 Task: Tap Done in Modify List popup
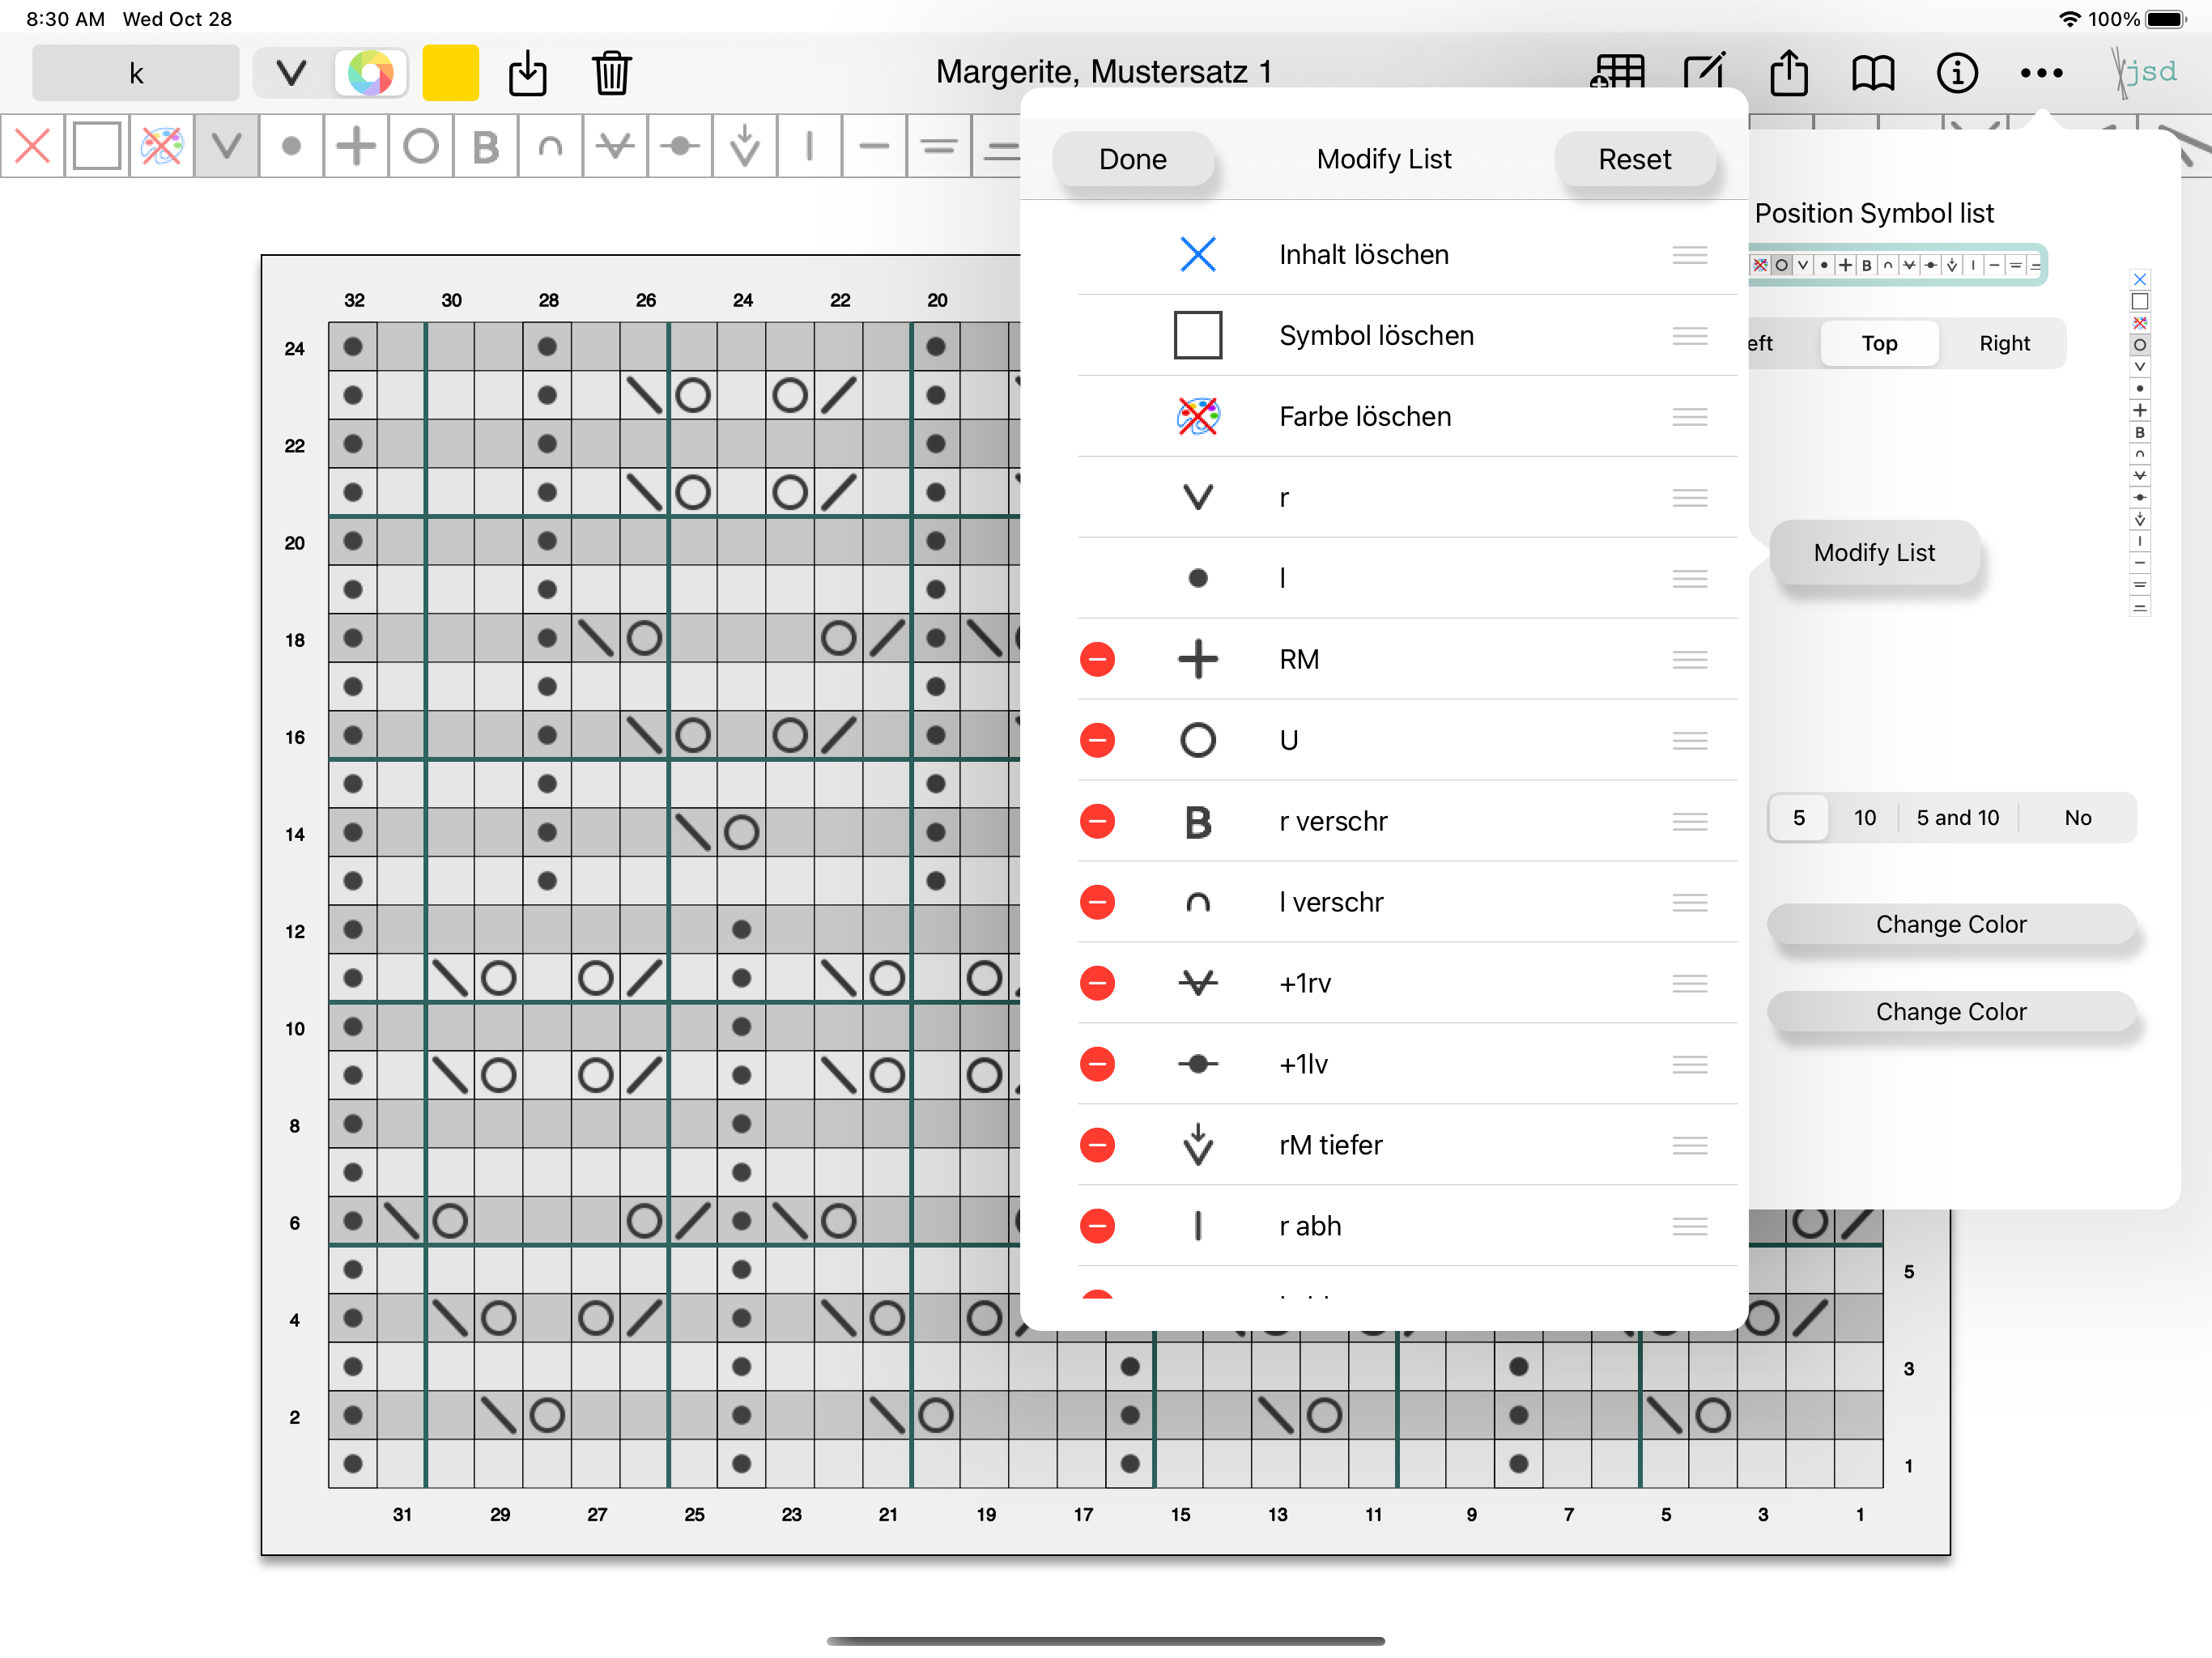(1133, 159)
